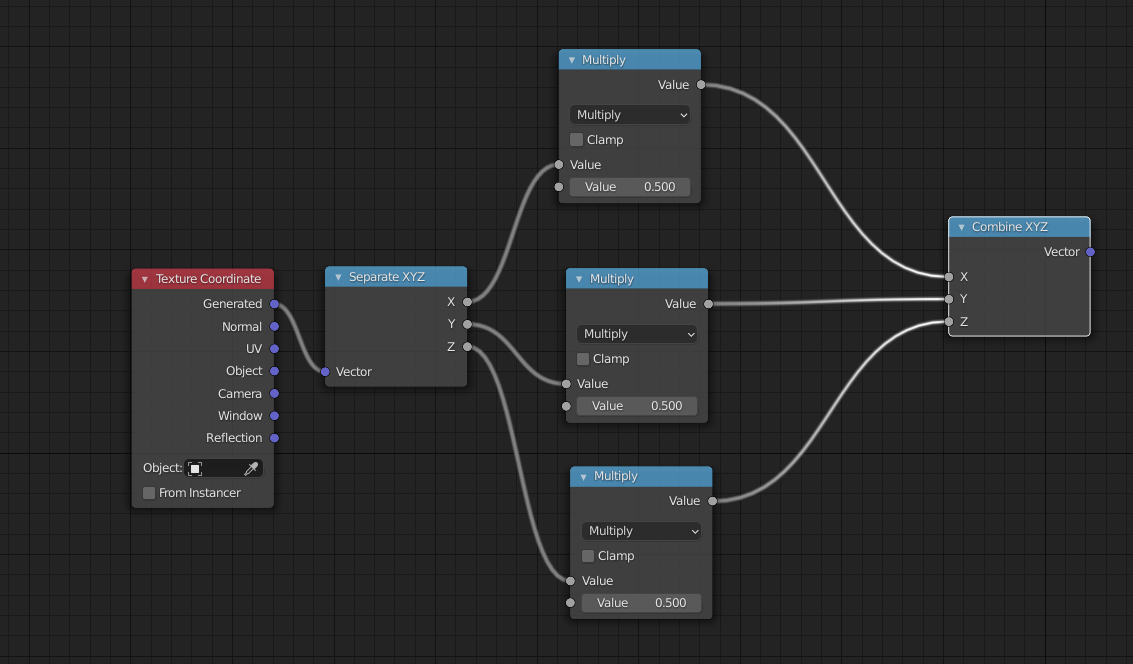1133x664 pixels.
Task: Click the Value field on the top Multiply node
Action: pos(629,186)
